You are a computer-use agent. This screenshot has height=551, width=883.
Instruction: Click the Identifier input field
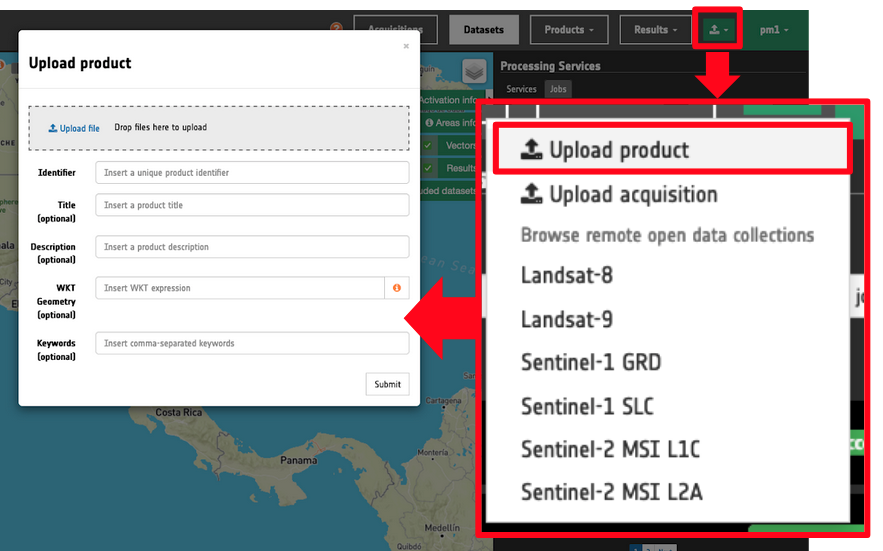pos(252,173)
